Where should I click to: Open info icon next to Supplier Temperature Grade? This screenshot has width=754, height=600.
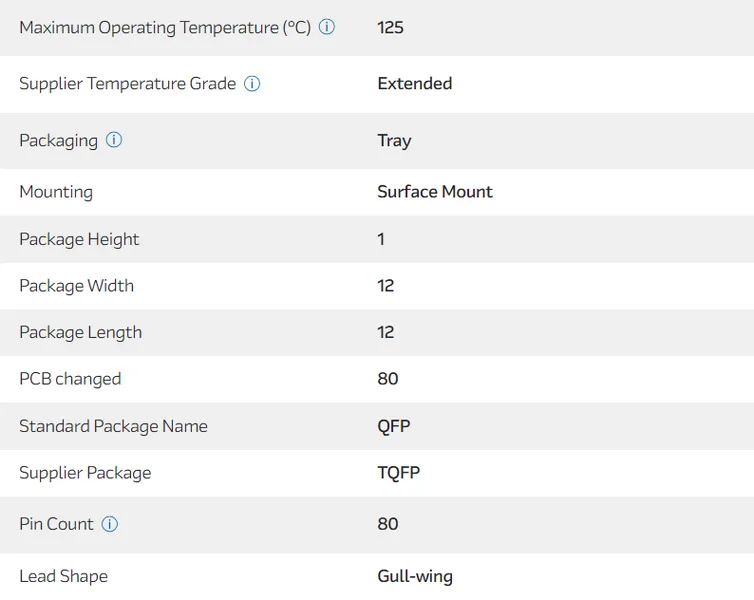tap(252, 84)
